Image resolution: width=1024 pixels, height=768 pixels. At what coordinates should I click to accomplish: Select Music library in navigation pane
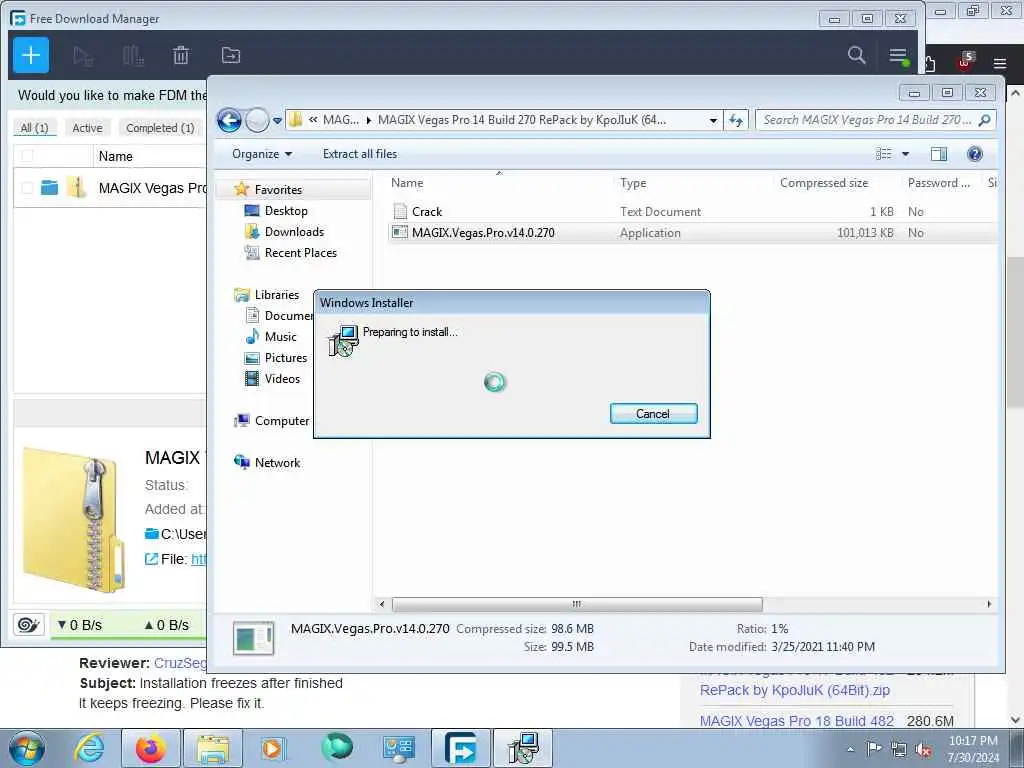tap(280, 336)
